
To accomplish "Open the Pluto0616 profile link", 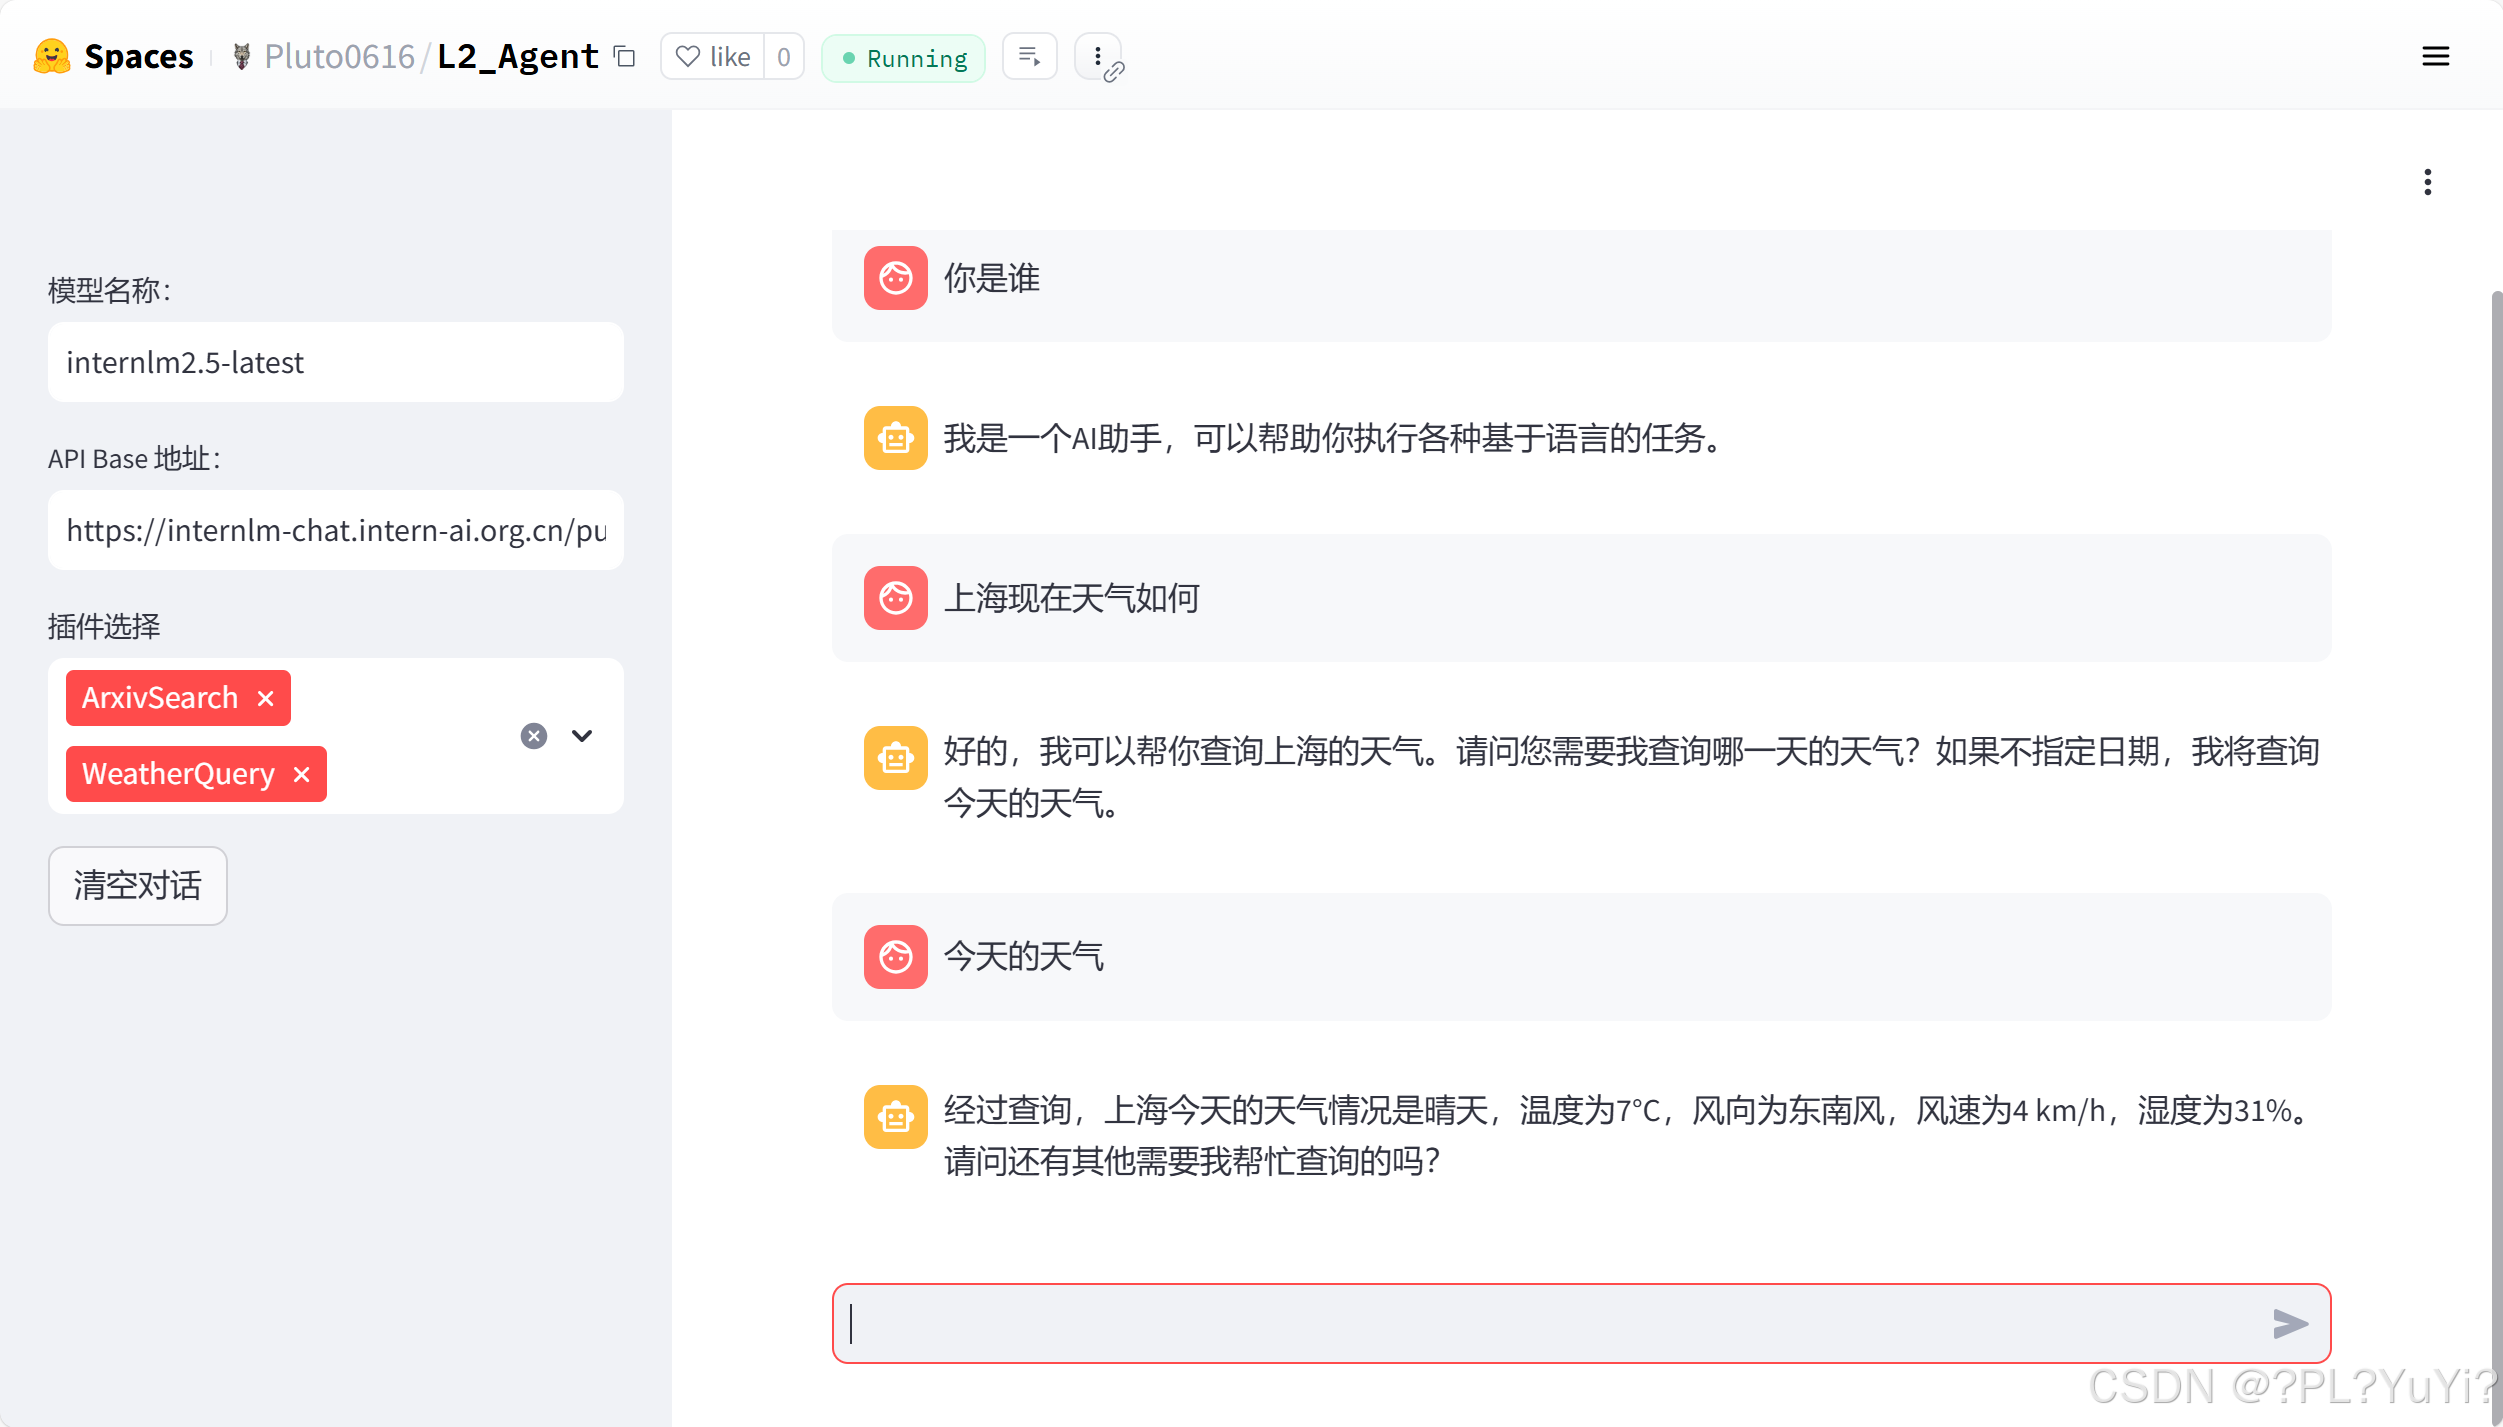I will tap(339, 56).
